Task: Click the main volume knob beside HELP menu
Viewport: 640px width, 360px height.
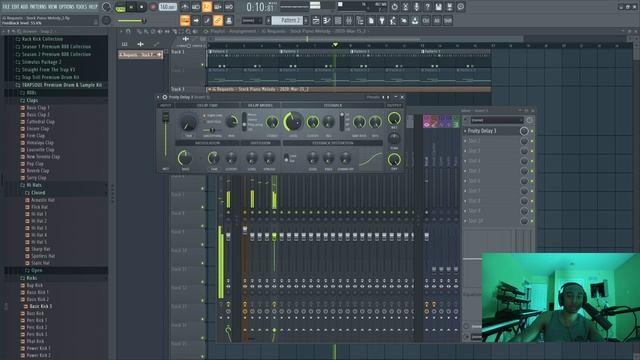Action: (x=107, y=7)
